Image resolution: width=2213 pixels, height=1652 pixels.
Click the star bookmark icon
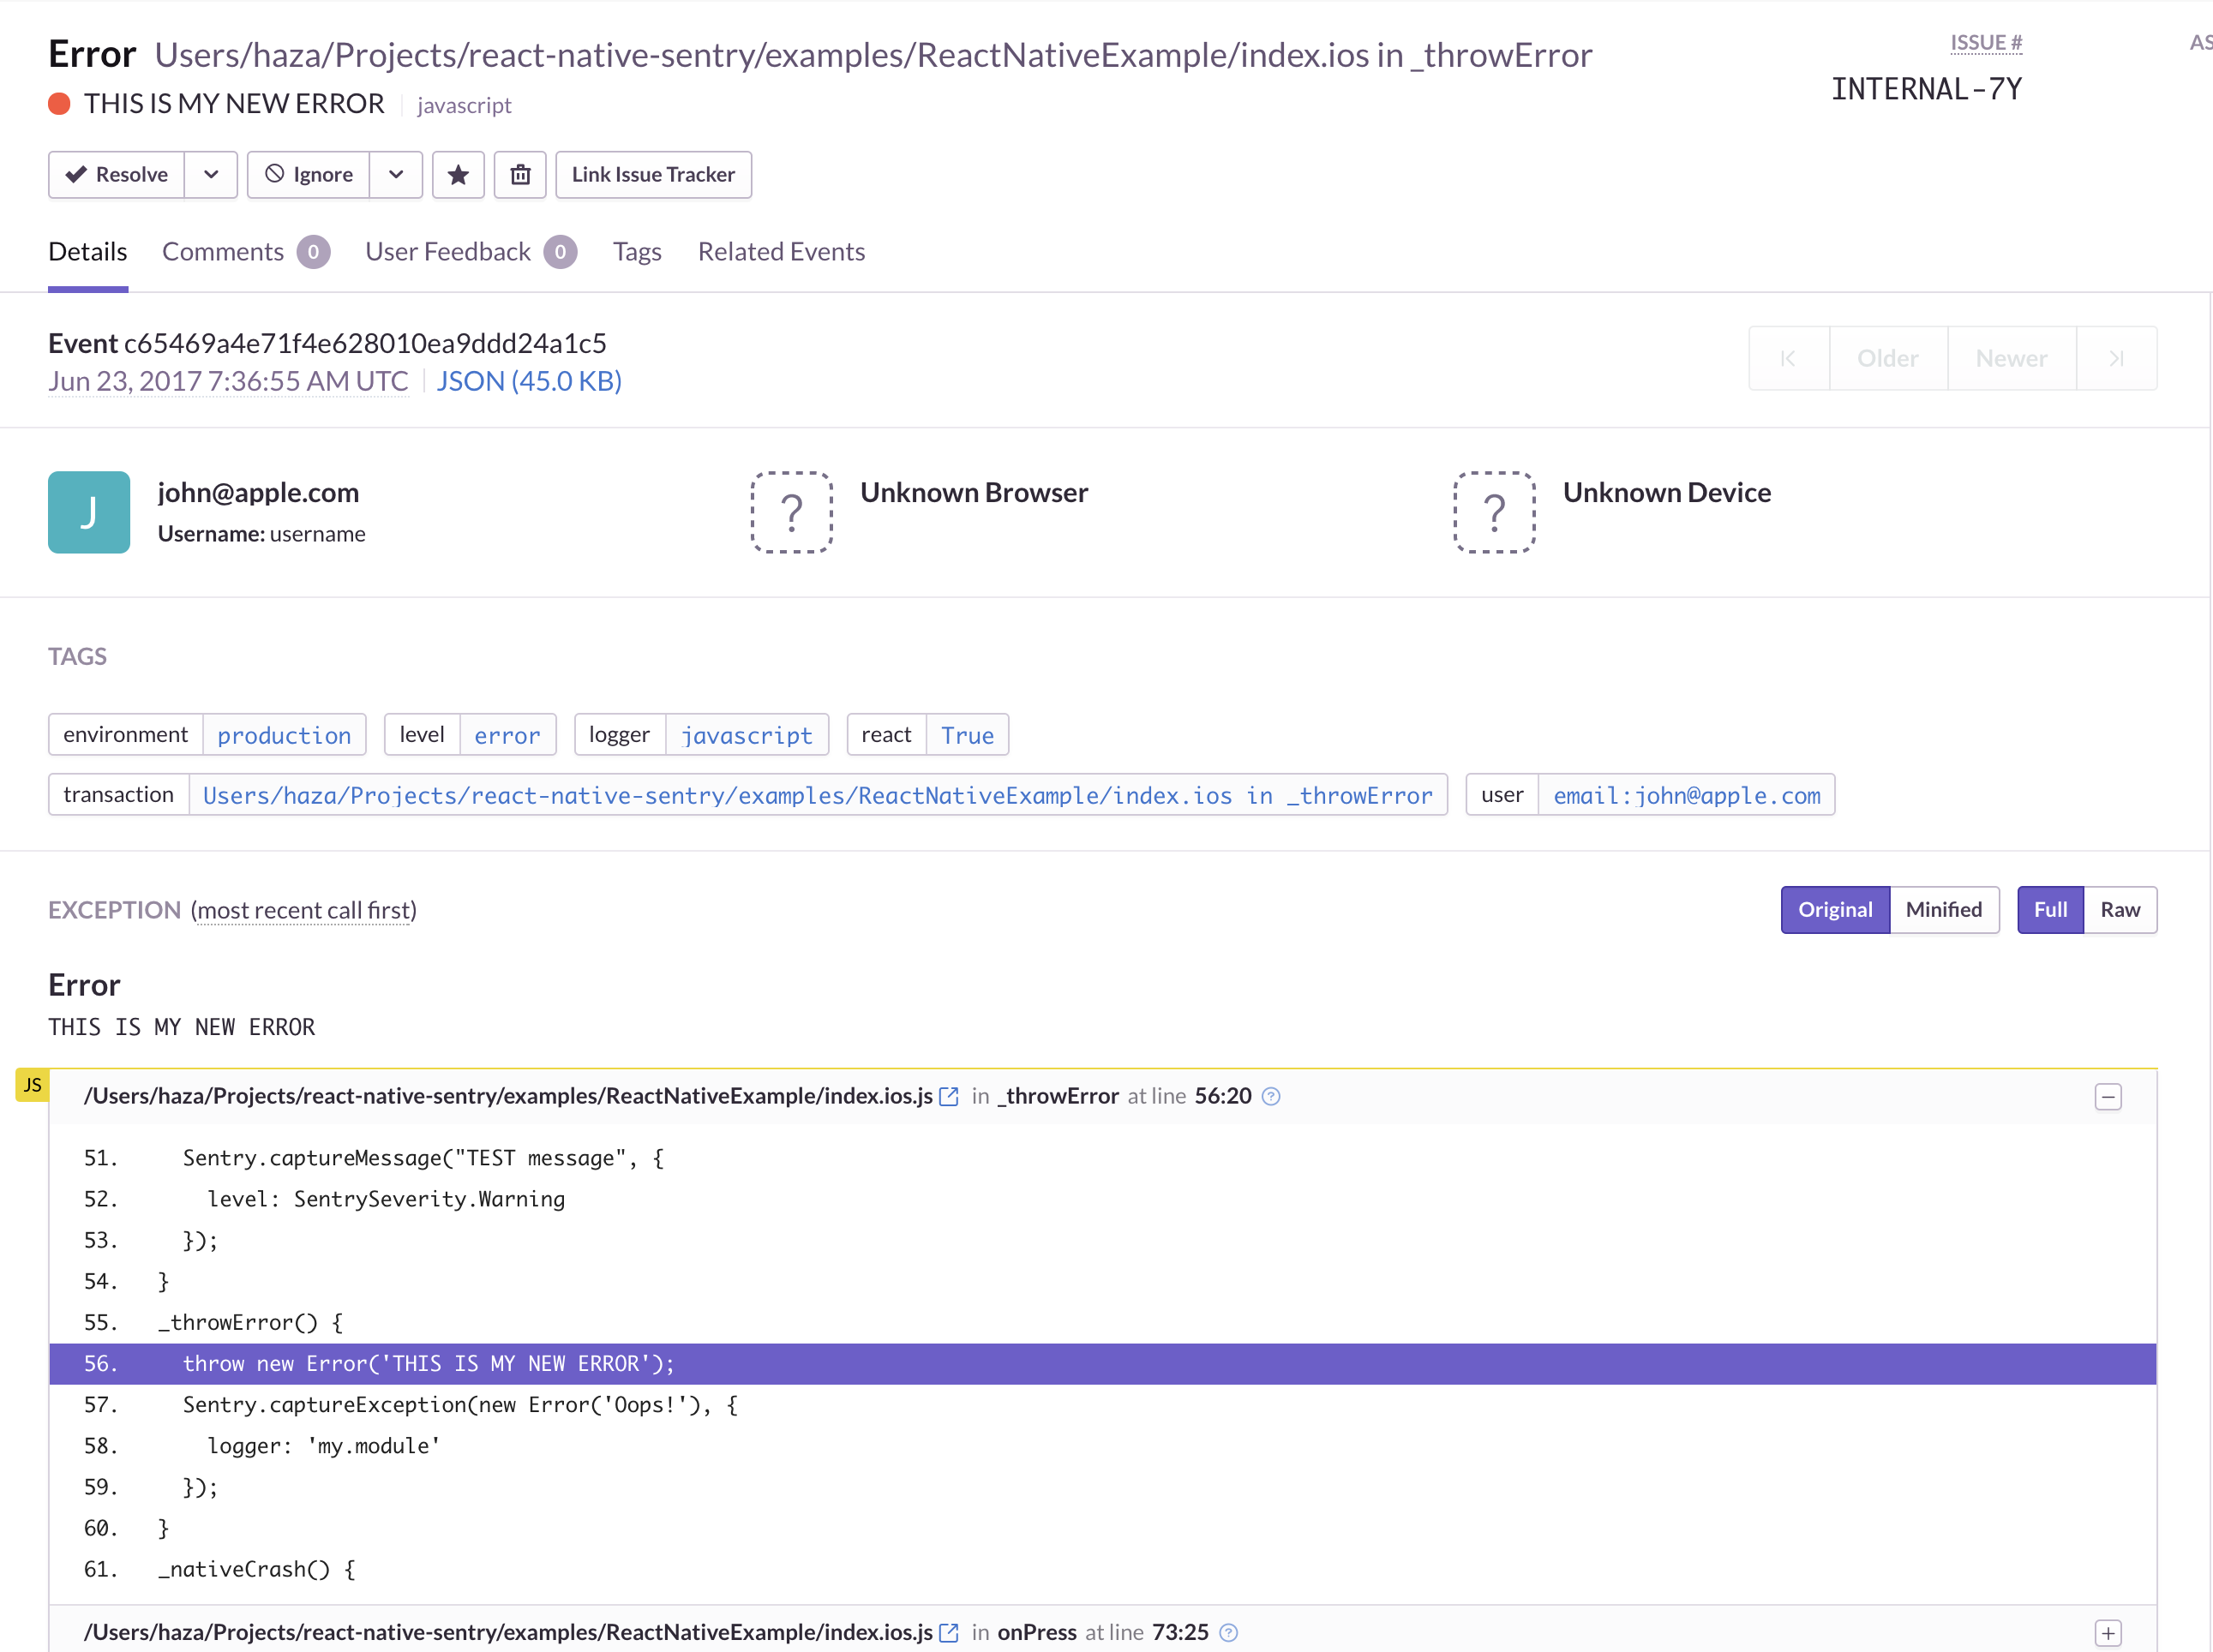458,175
